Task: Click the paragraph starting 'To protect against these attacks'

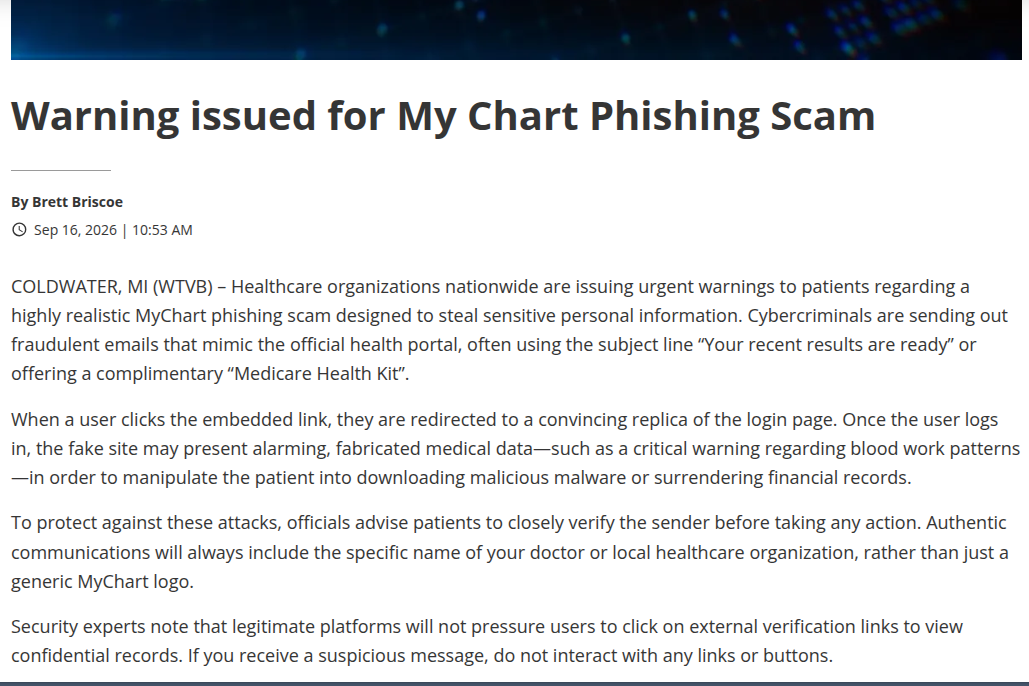Action: 510,552
